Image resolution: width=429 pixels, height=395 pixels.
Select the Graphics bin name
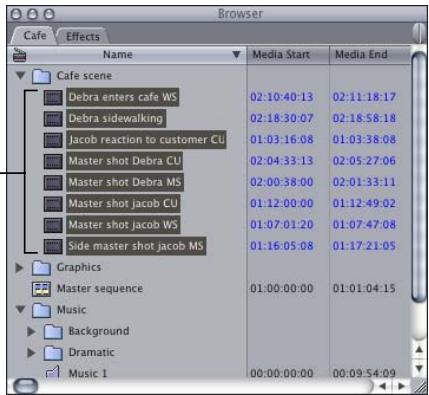79,267
